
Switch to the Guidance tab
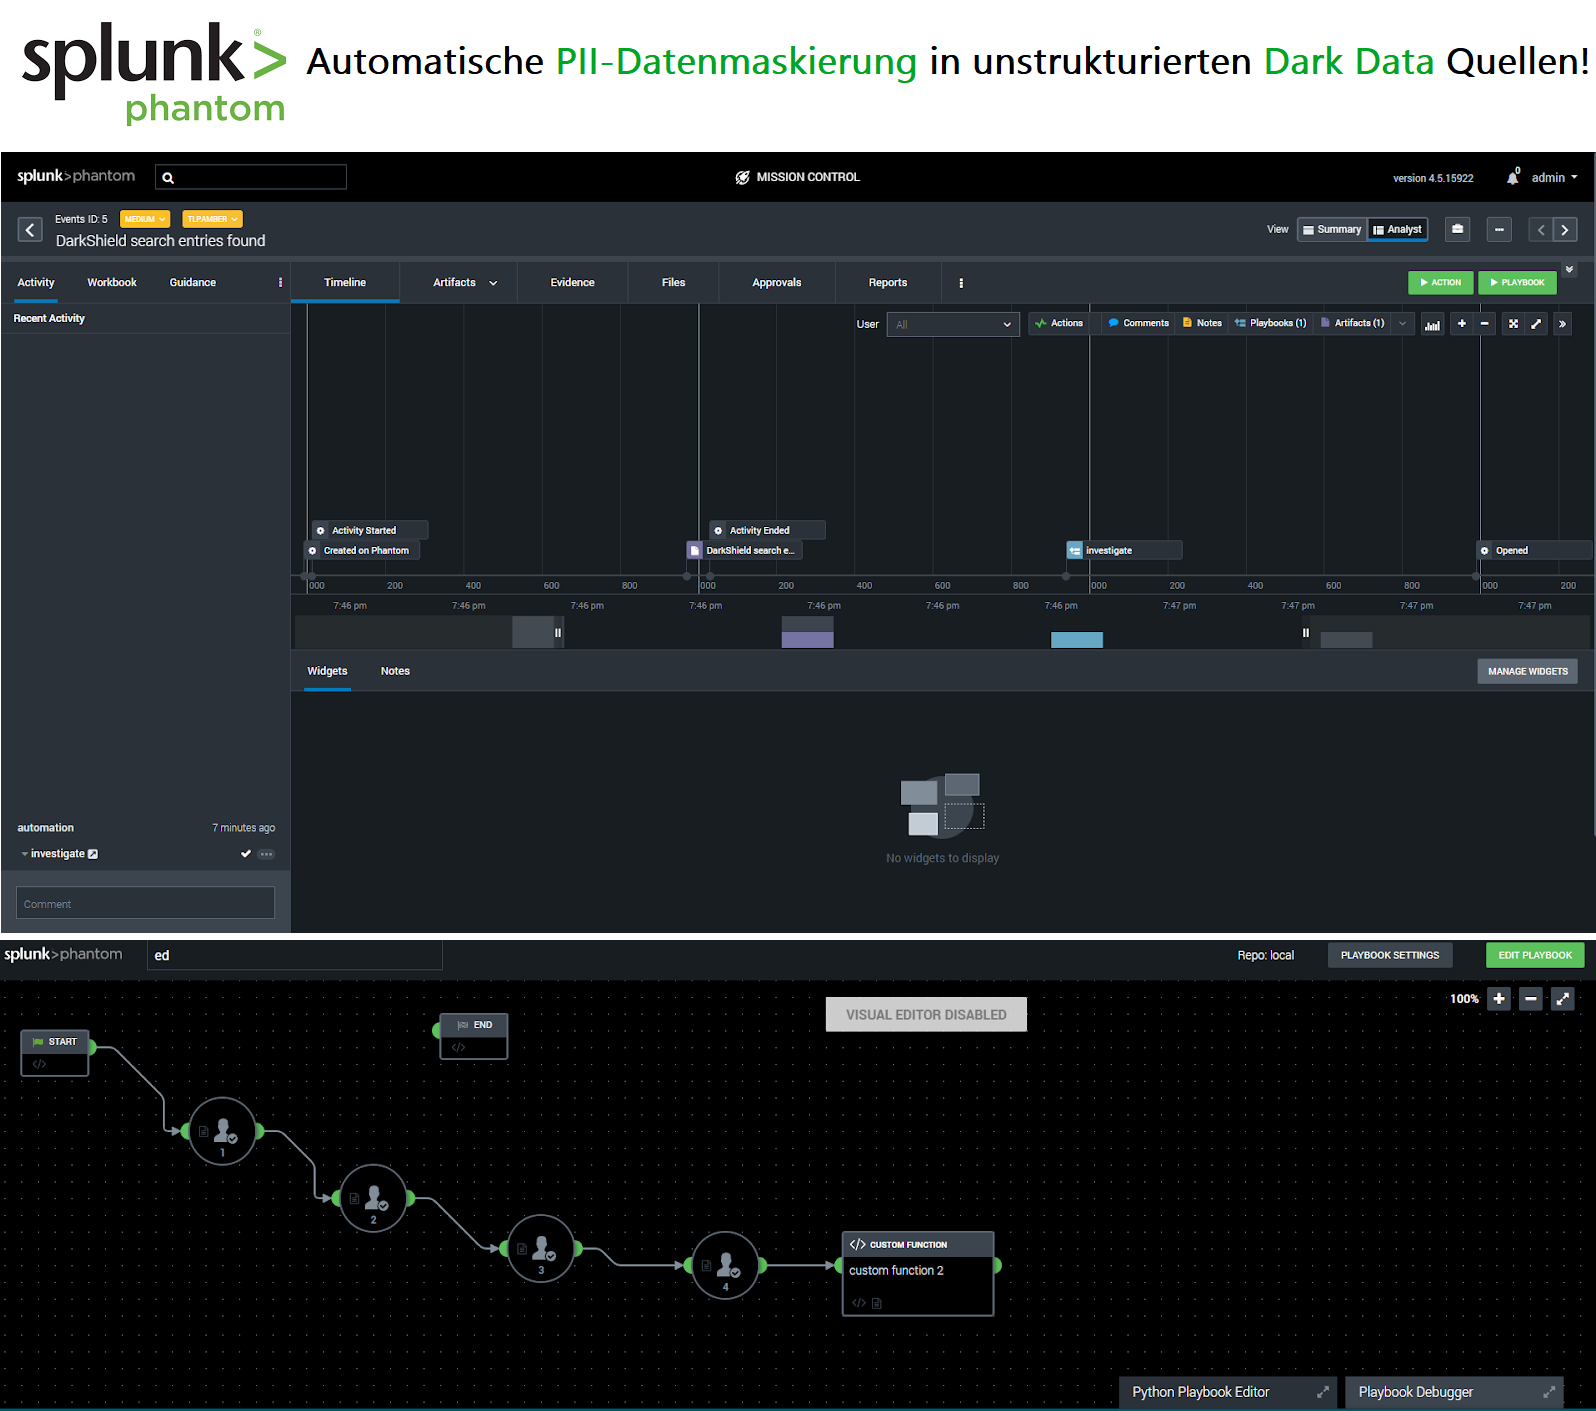pos(193,283)
